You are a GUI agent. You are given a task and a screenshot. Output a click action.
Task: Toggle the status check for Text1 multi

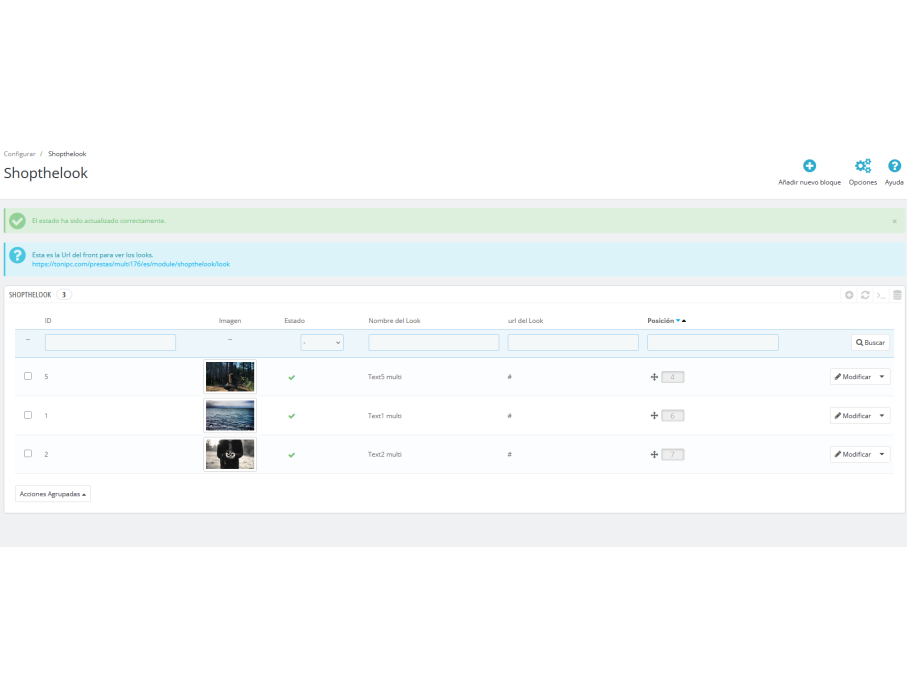pos(292,416)
